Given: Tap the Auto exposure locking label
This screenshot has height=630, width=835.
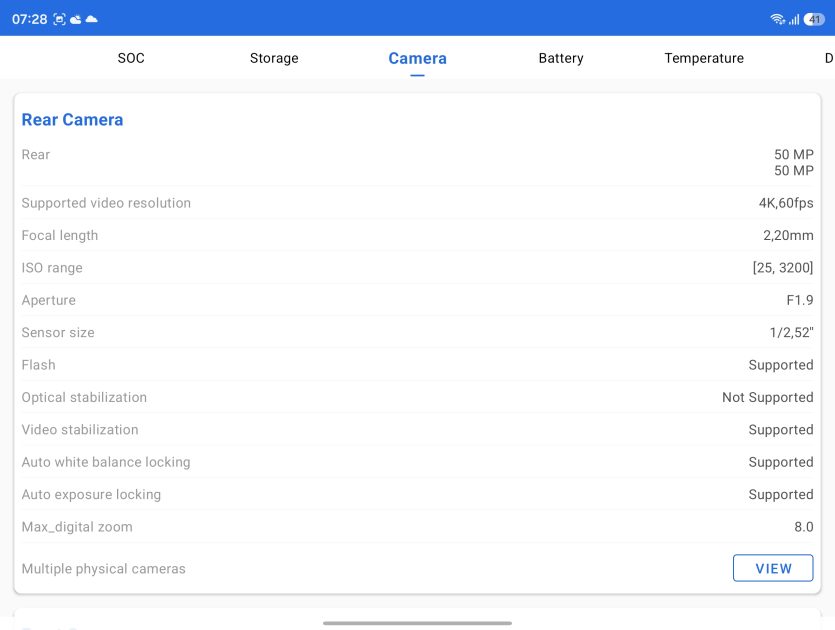Looking at the screenshot, I should pyautogui.click(x=91, y=495).
